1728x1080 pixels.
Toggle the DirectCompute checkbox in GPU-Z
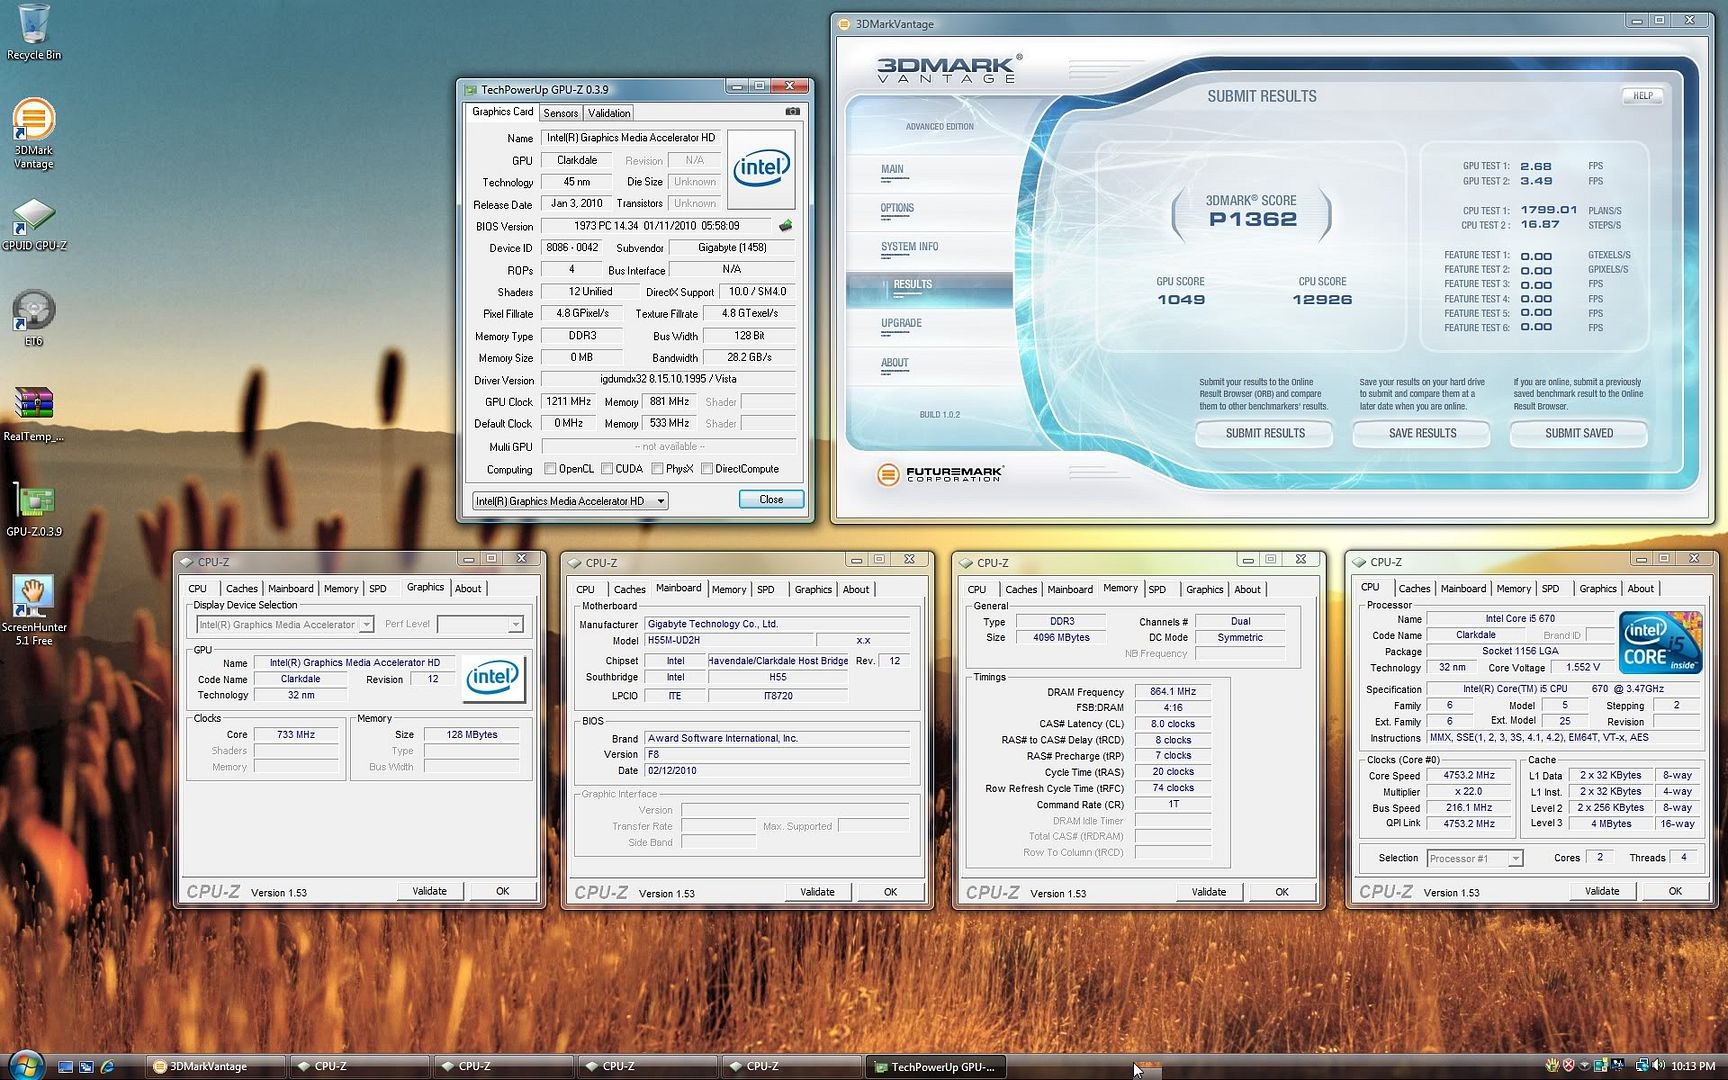tap(707, 469)
